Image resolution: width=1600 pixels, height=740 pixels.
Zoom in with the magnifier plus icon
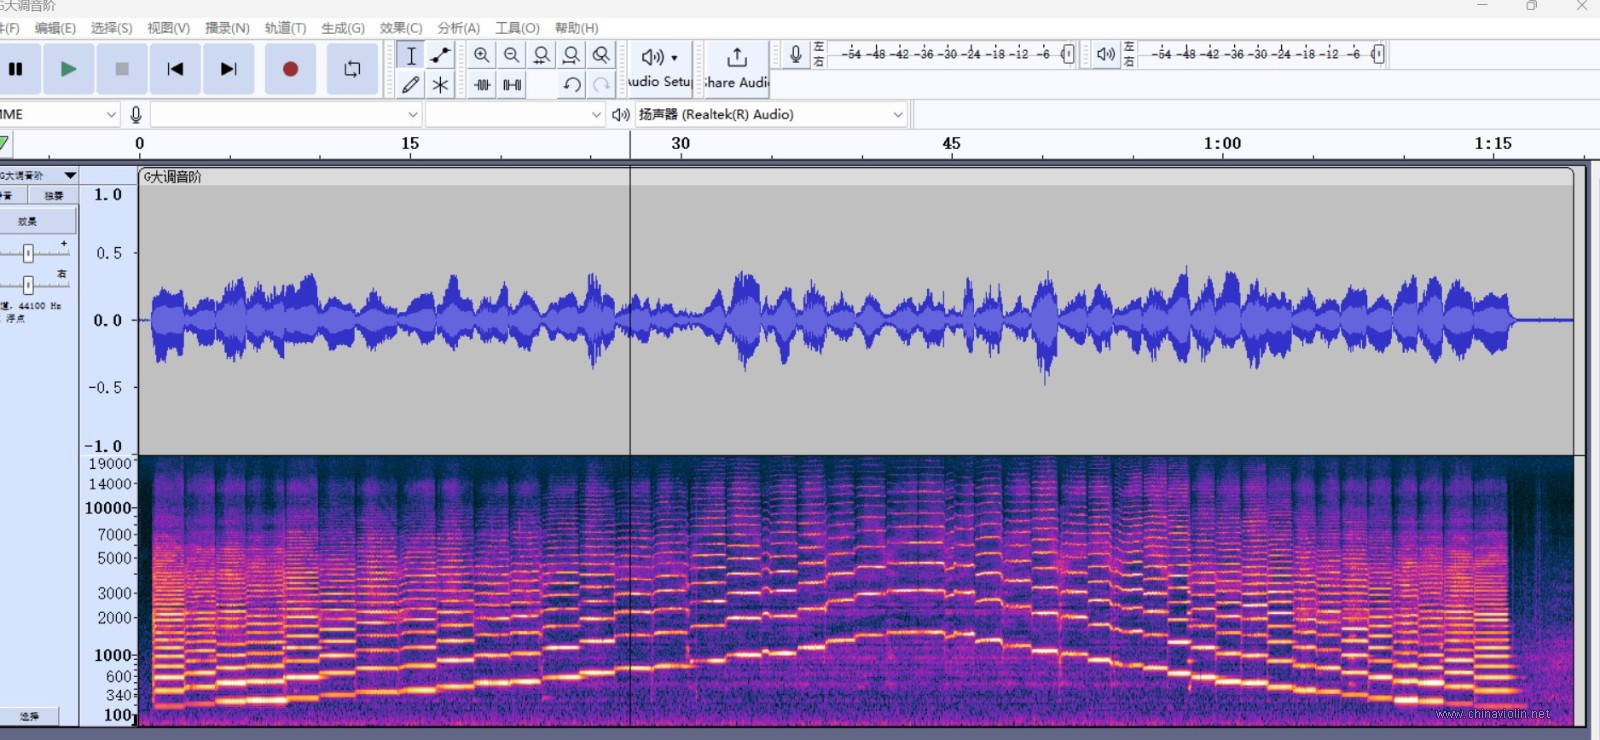click(482, 55)
